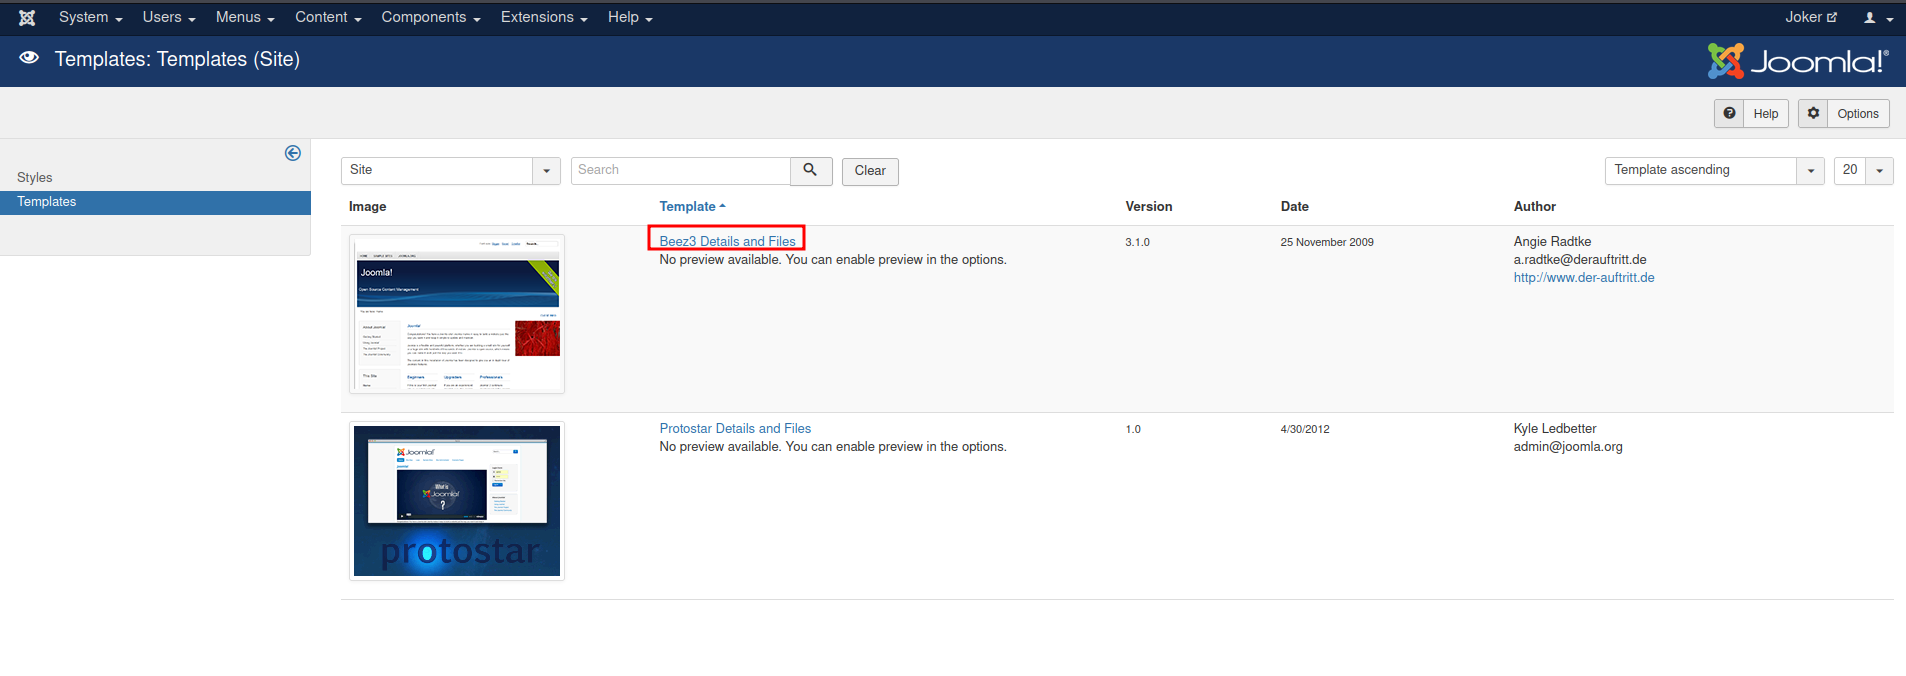Open the System menu
This screenshot has width=1906, height=676.
(x=90, y=17)
